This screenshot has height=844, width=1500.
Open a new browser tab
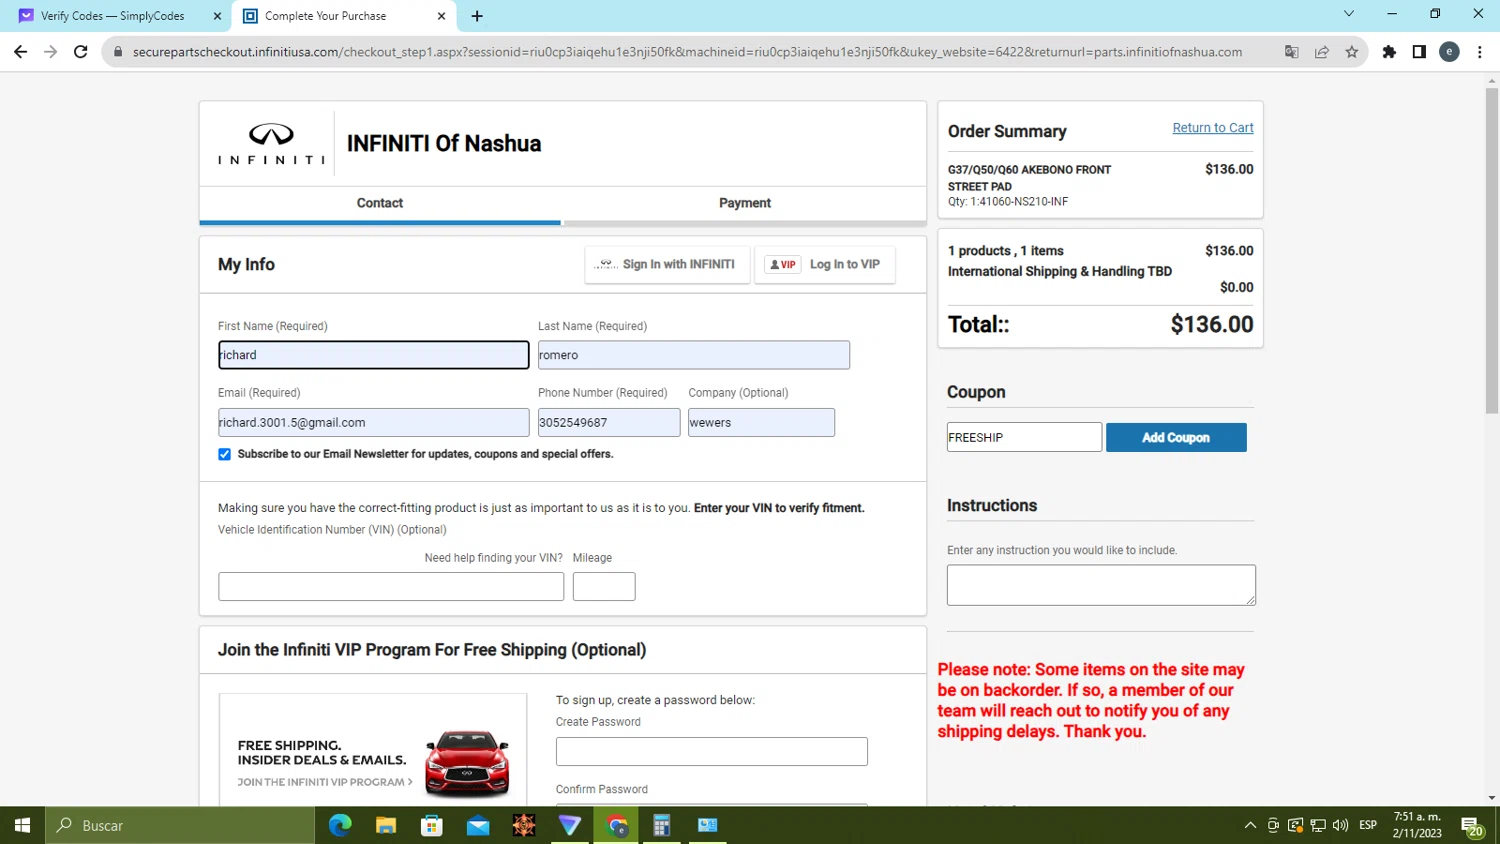[x=477, y=16]
